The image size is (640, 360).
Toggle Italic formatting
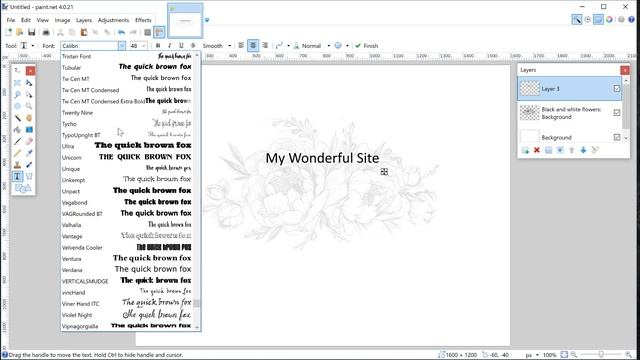pos(169,46)
